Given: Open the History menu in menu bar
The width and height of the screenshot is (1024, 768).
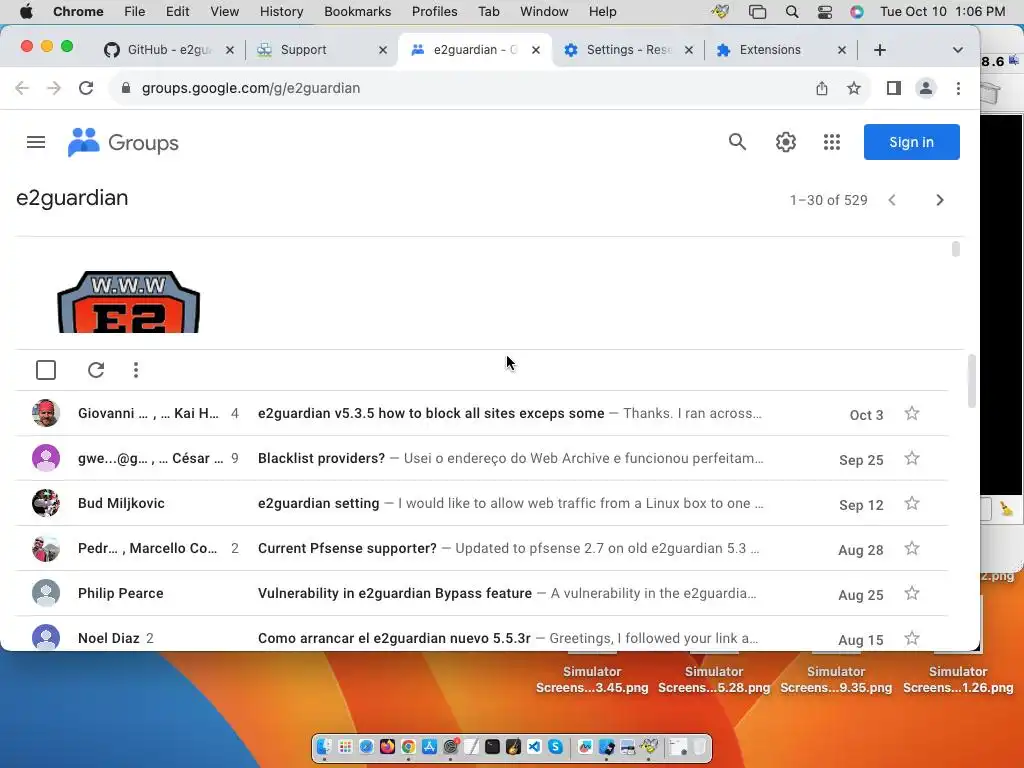Looking at the screenshot, I should point(281,12).
